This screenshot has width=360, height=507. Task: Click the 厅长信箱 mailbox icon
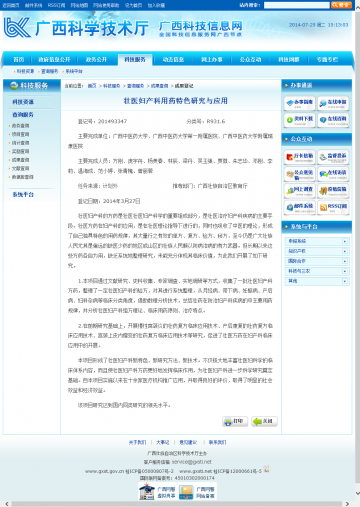coord(300,157)
